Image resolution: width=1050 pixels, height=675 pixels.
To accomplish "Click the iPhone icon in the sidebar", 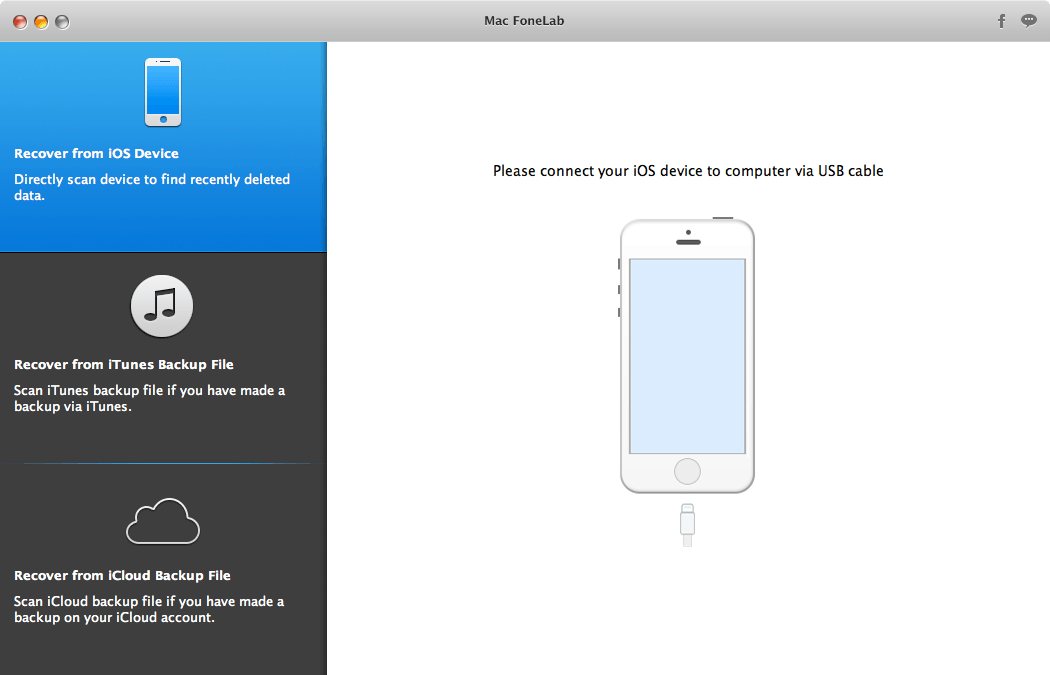I will coord(163,92).
